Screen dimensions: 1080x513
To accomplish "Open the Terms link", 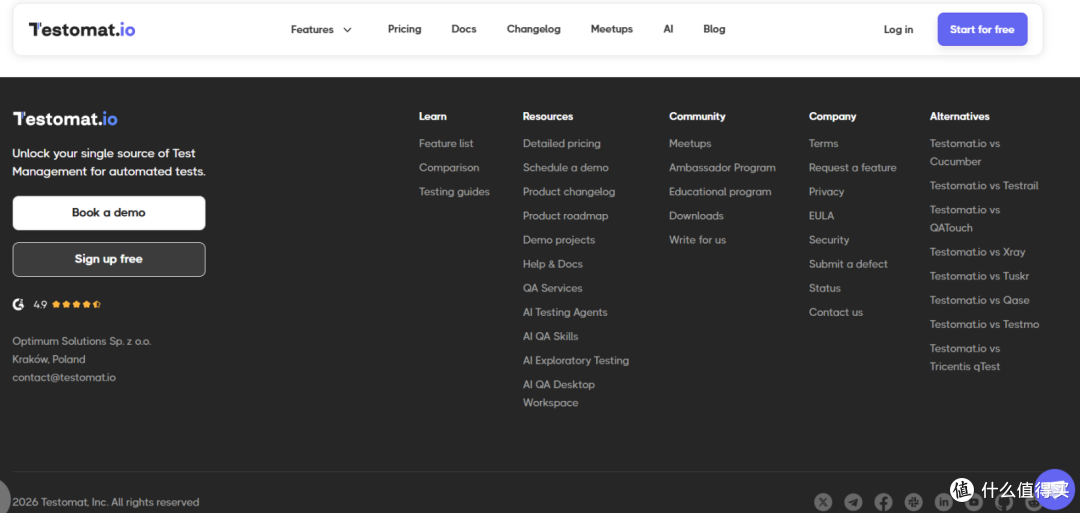I will click(823, 143).
